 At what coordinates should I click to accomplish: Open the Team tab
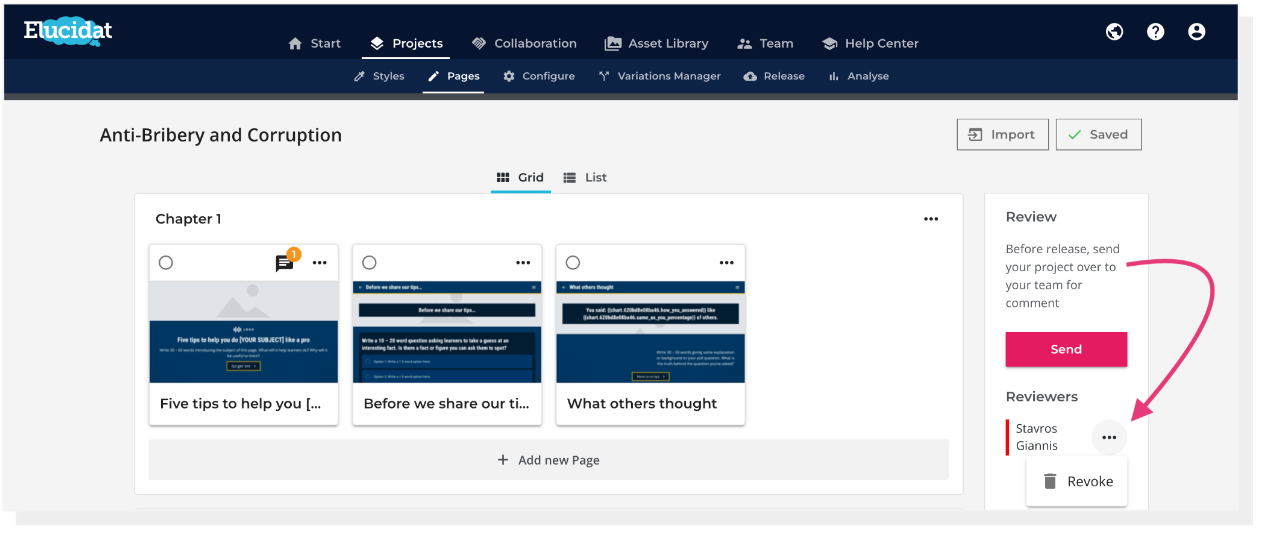765,43
